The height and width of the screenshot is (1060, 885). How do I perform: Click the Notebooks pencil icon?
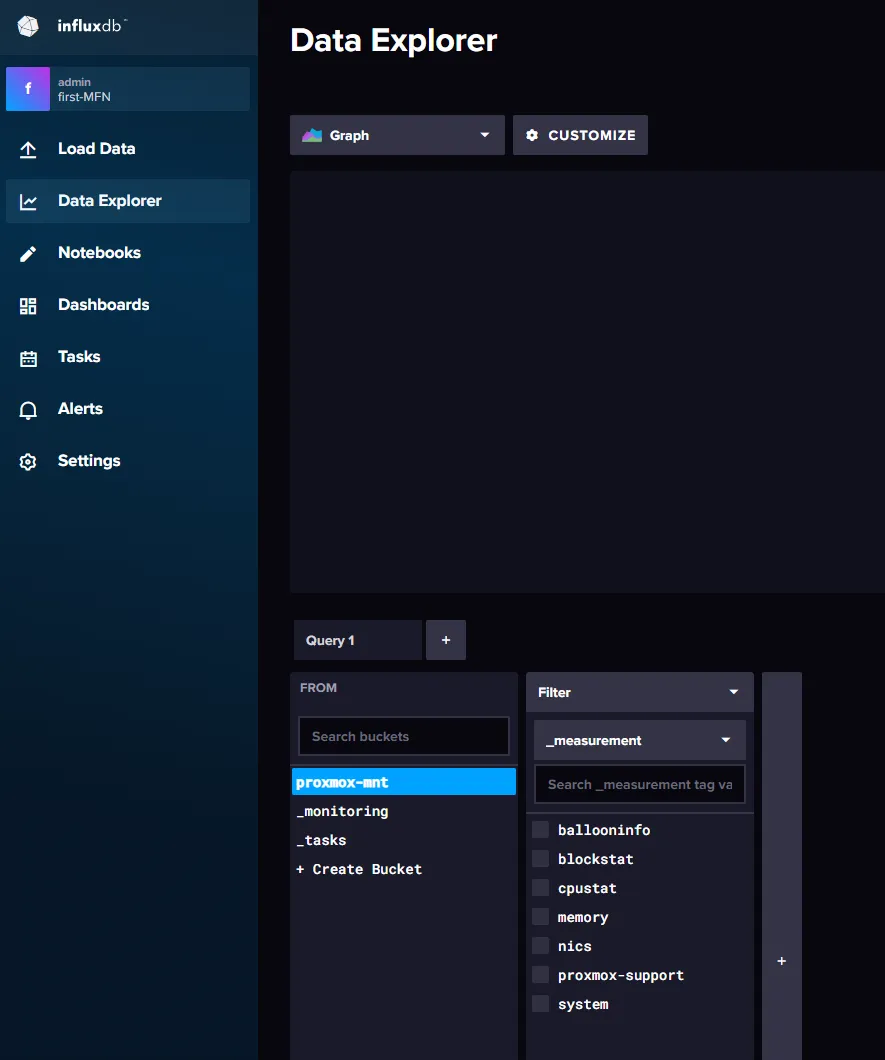point(28,254)
